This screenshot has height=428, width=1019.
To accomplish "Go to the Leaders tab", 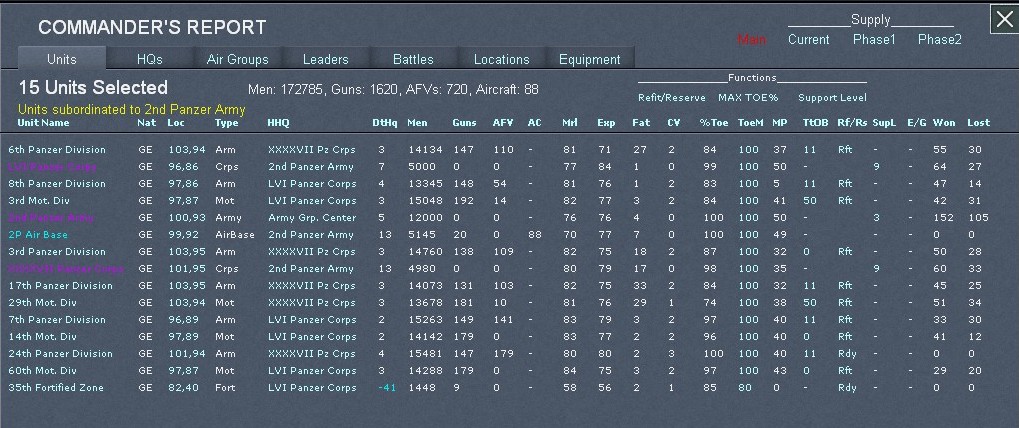I will coord(326,59).
